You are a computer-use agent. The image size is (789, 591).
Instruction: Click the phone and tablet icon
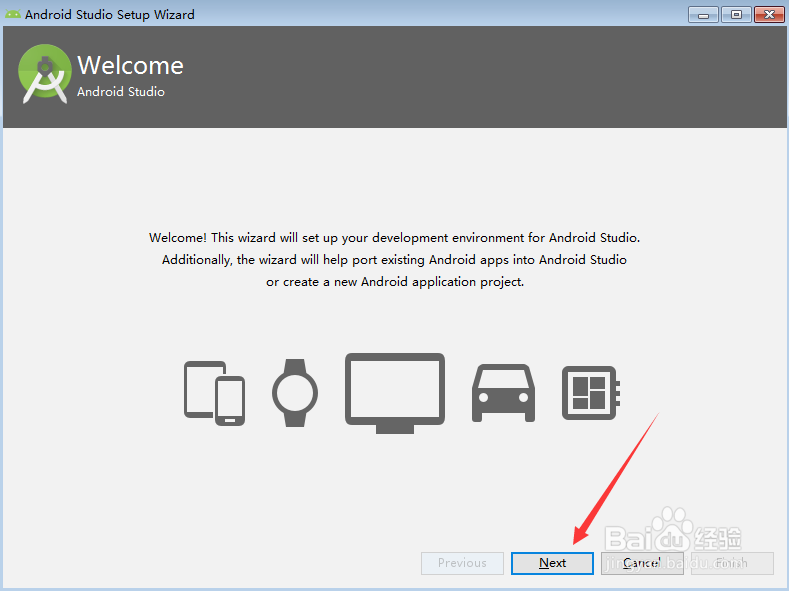[x=214, y=393]
